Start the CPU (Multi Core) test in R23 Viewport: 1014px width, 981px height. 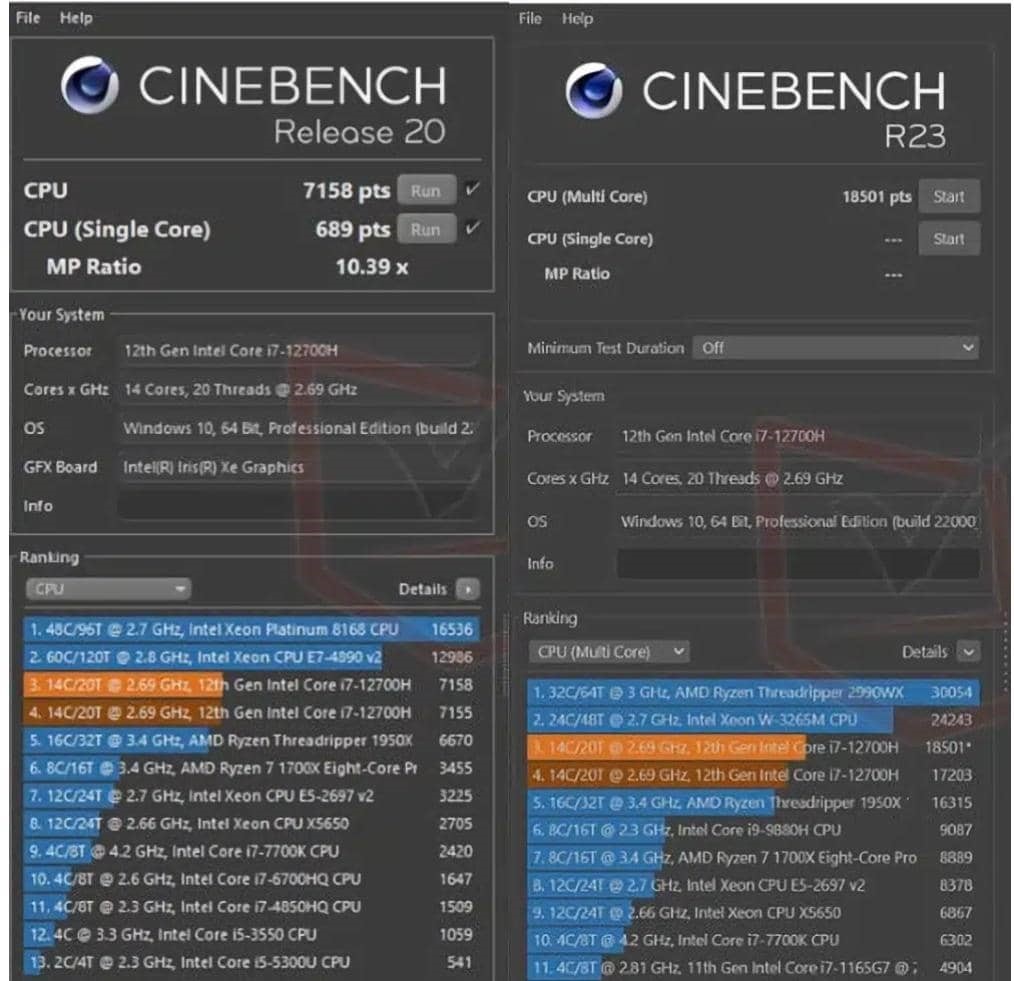[949, 196]
